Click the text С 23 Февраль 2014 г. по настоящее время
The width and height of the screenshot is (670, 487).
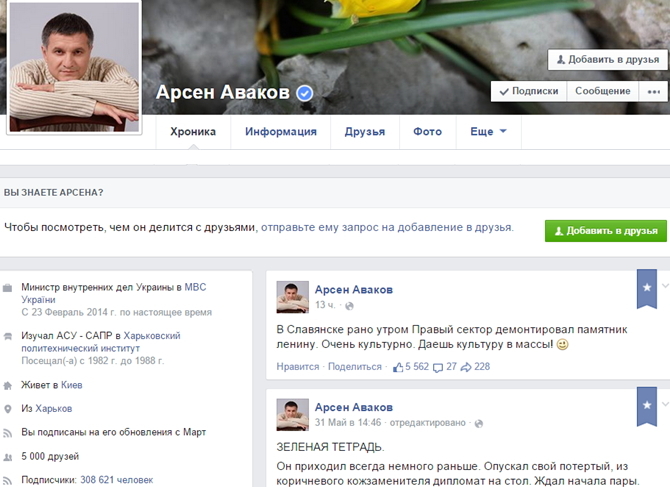coord(117,313)
